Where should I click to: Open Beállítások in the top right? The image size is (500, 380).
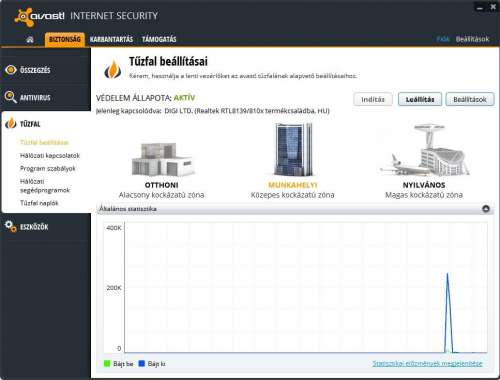click(472, 39)
